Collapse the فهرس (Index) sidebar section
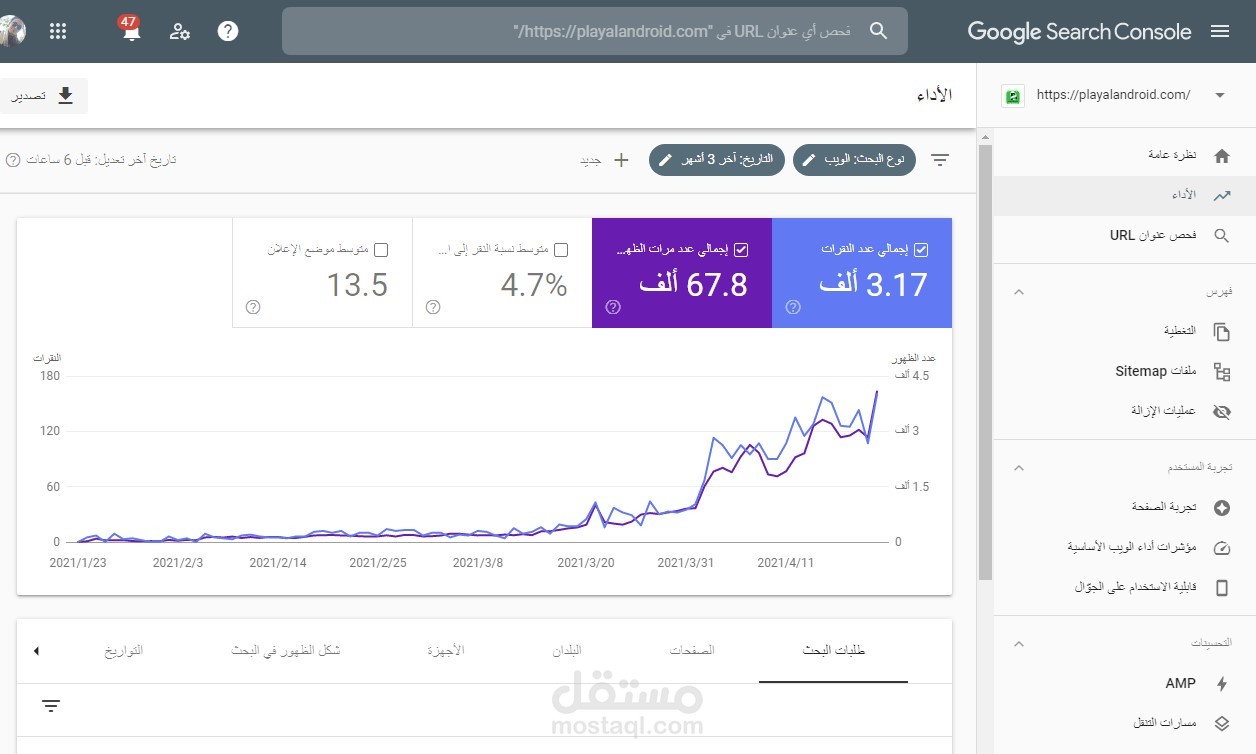The width and height of the screenshot is (1256, 754). [1018, 291]
